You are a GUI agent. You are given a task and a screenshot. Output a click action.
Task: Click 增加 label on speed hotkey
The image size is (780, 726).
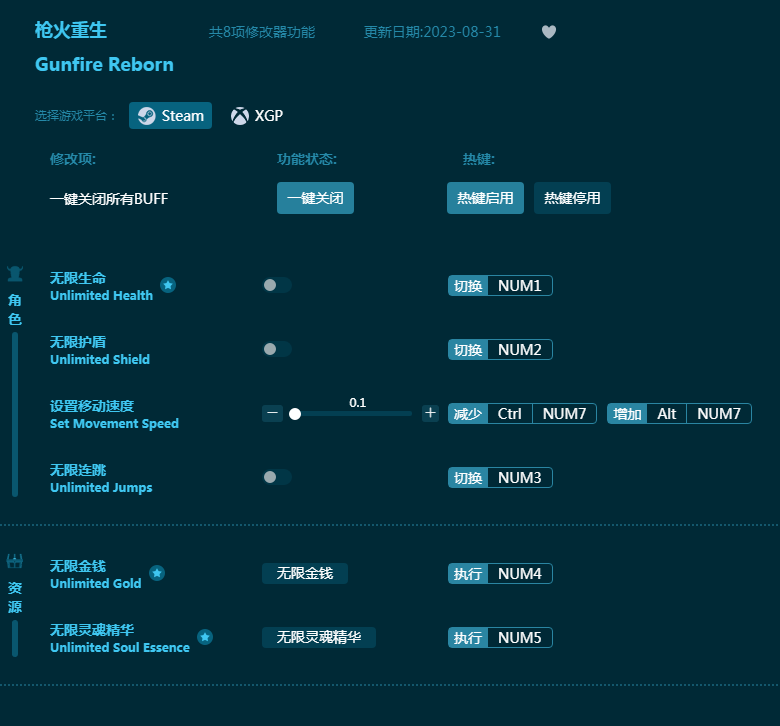627,414
